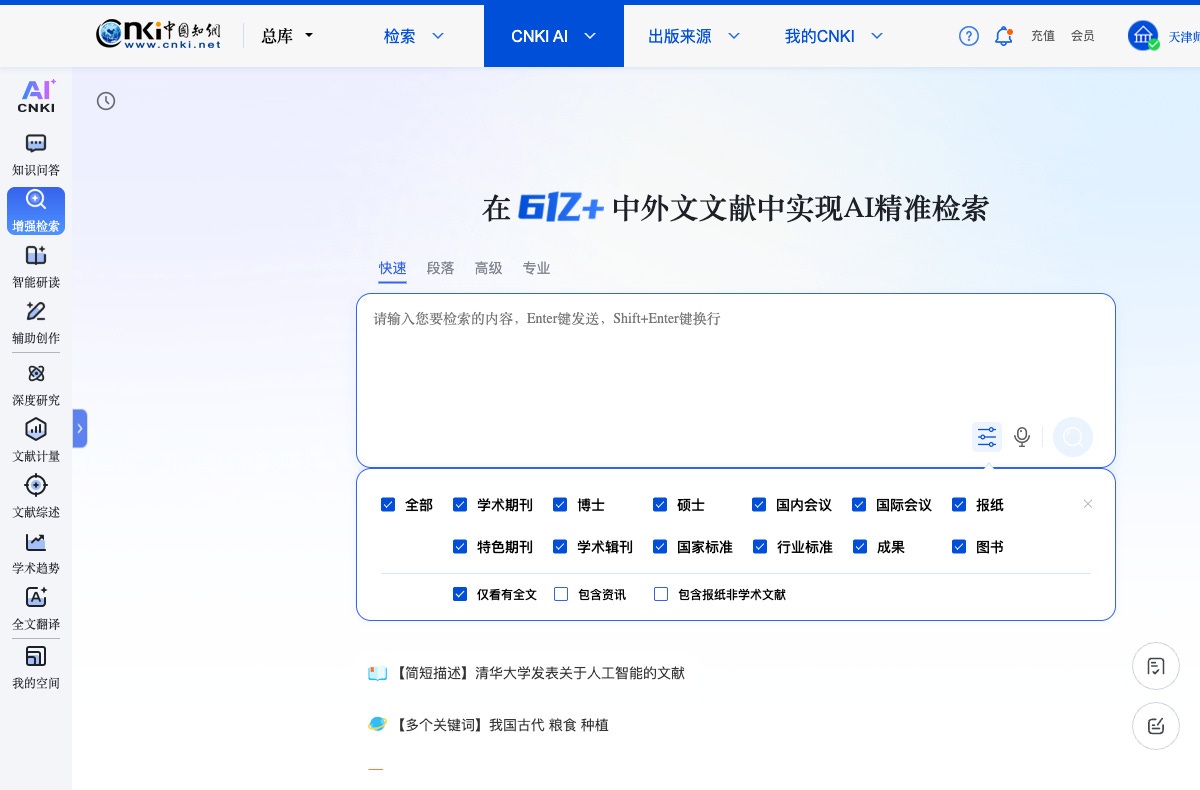This screenshot has width=1200, height=790.
Task: Open 文献综述 sidebar tool
Action: pyautogui.click(x=36, y=497)
